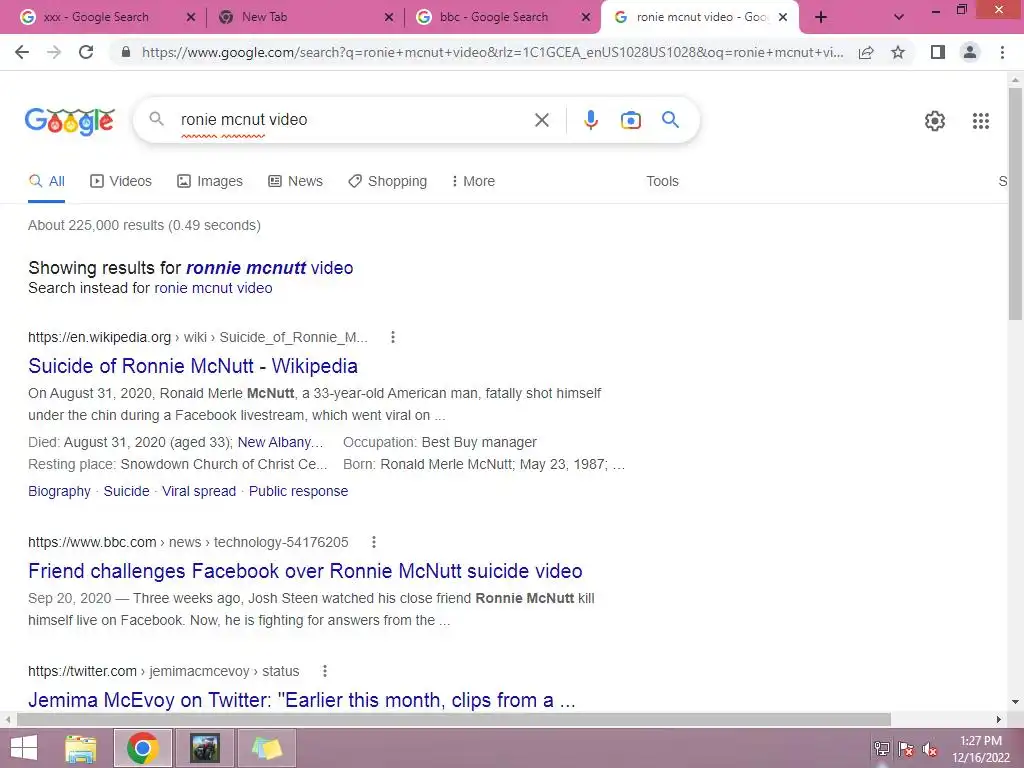Open the Suicide section link
Screen dimensions: 1024x768
click(127, 492)
